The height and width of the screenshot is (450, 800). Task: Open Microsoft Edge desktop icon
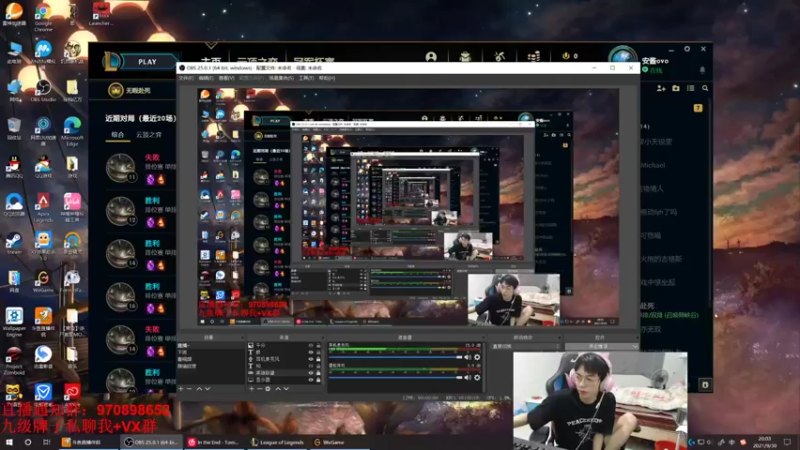coord(72,131)
